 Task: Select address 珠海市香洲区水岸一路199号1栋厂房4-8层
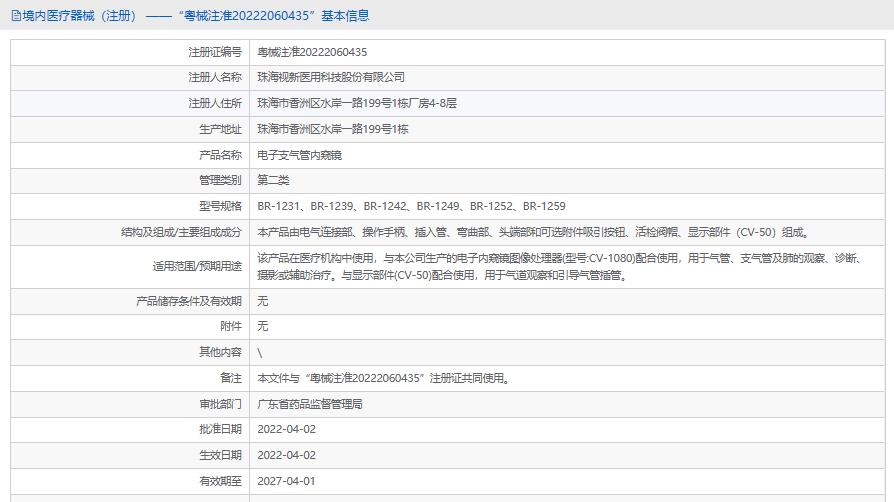coord(357,103)
